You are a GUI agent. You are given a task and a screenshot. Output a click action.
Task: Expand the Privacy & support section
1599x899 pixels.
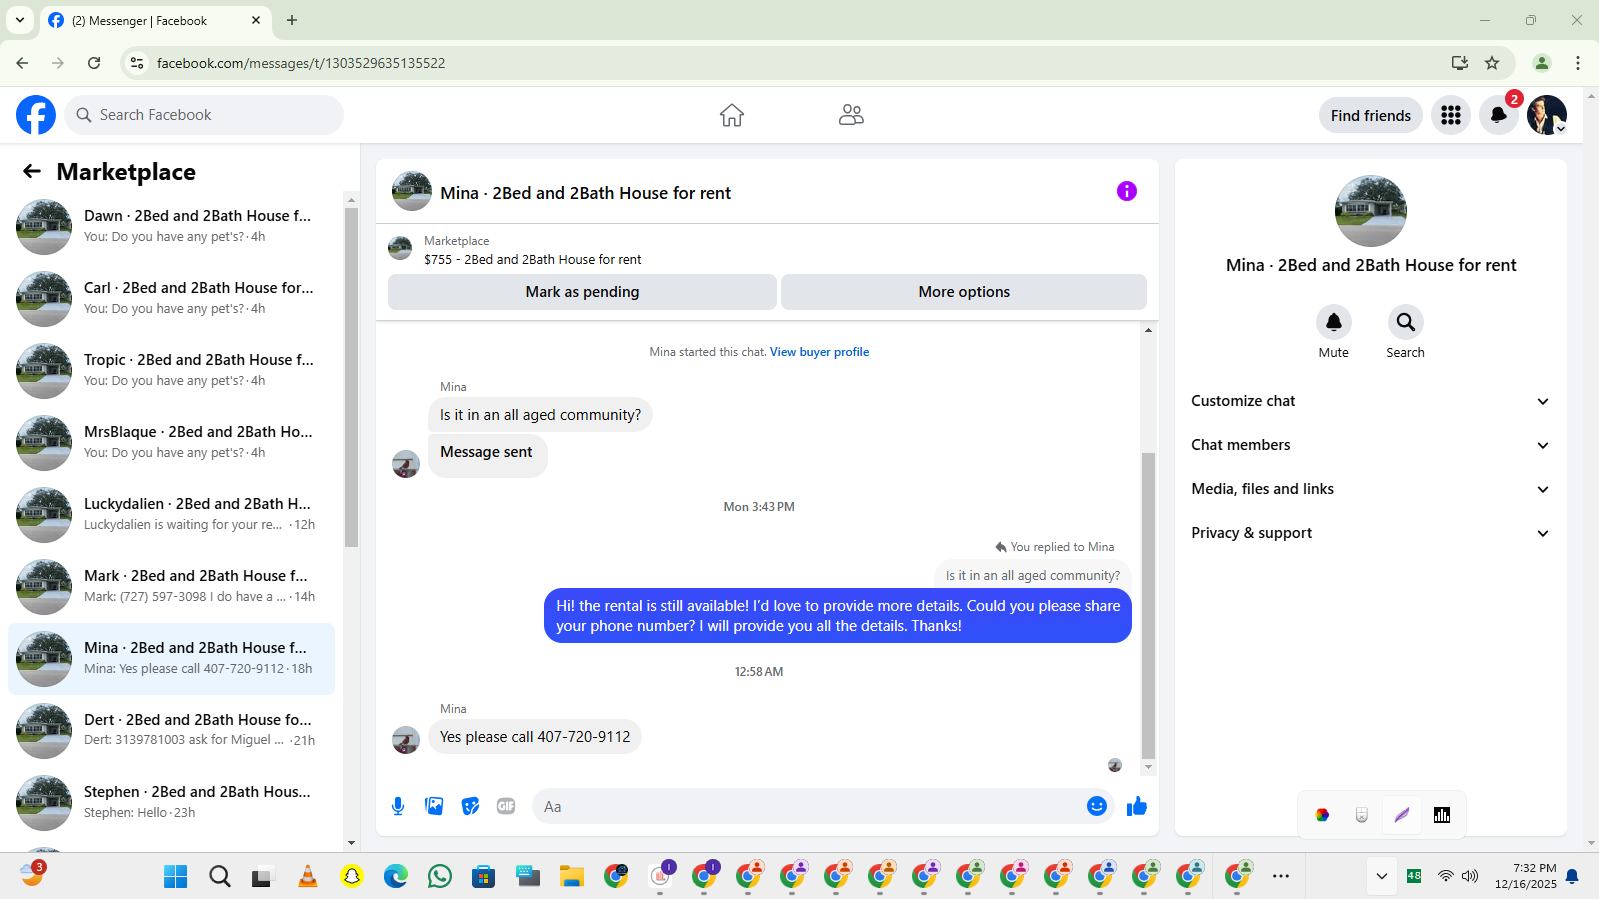[1371, 533]
